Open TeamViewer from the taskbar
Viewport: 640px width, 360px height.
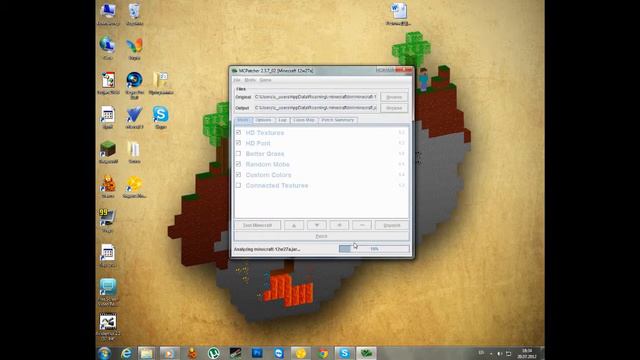(279, 353)
